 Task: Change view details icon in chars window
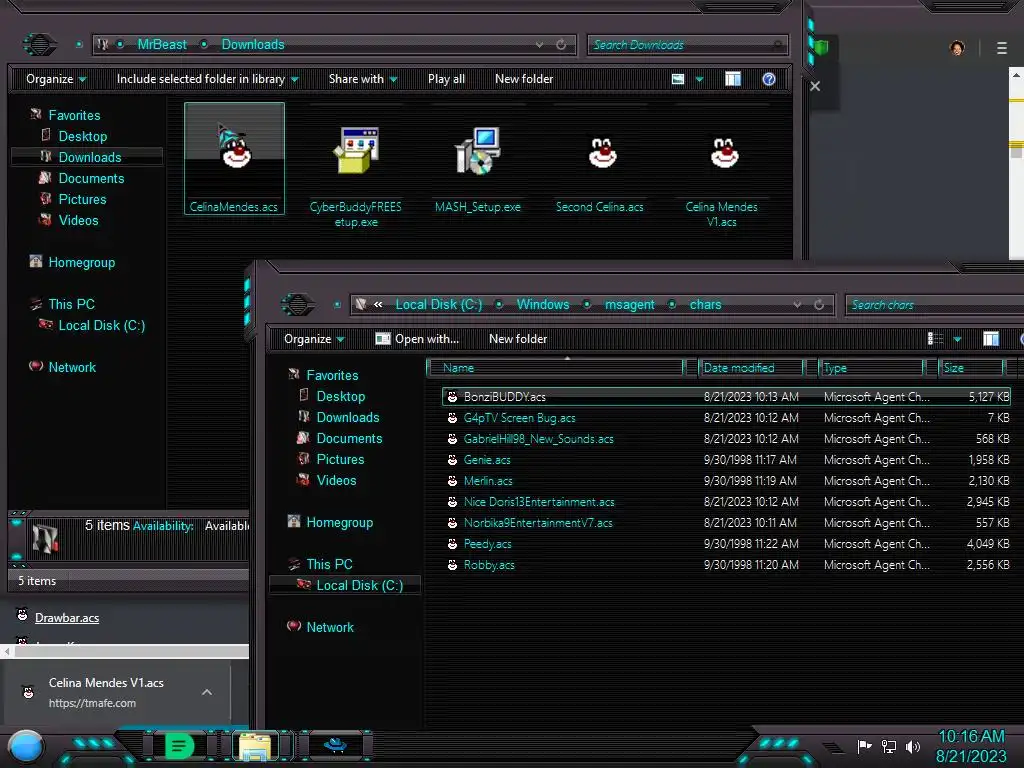[935, 338]
